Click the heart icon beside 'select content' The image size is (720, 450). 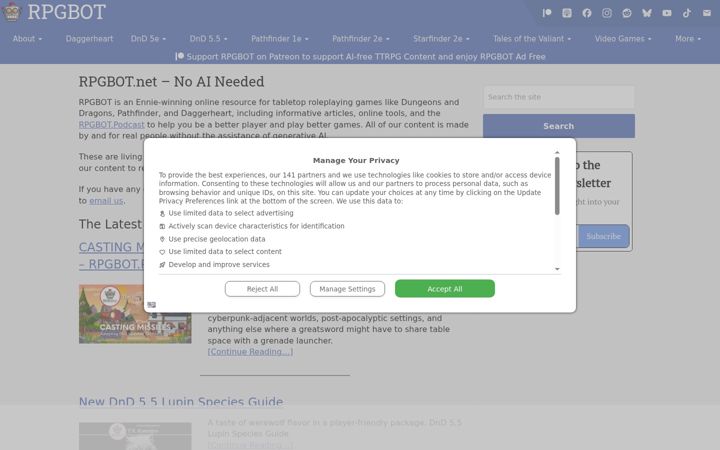(162, 252)
